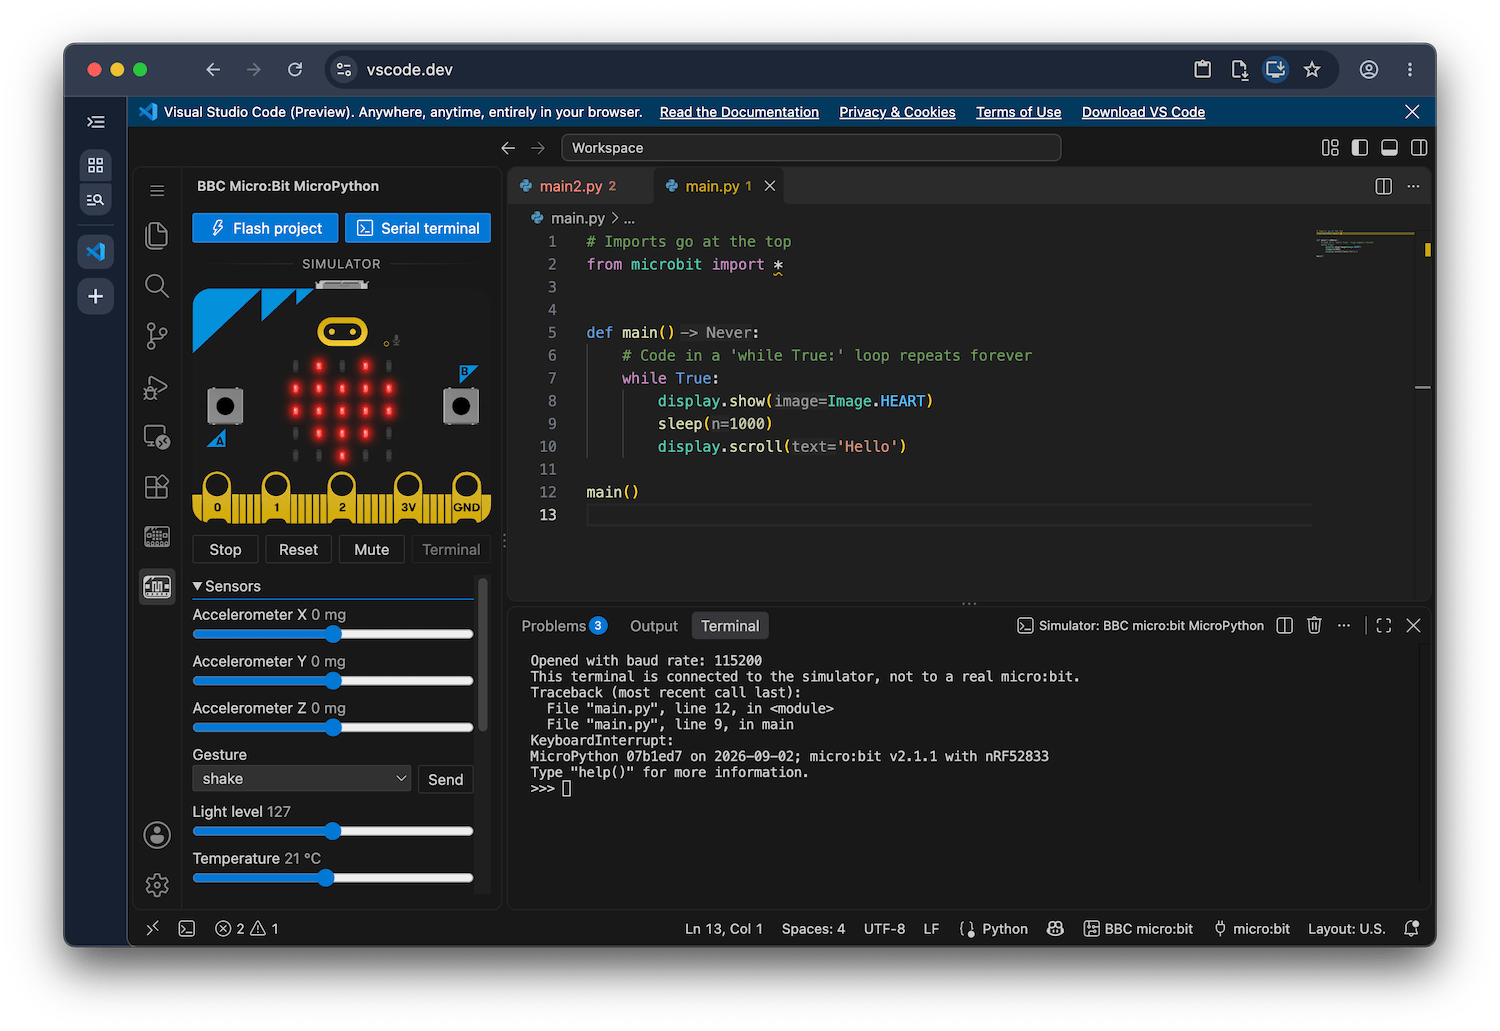The height and width of the screenshot is (1031, 1500).
Task: Open the Copilot status icon
Action: tap(1055, 929)
